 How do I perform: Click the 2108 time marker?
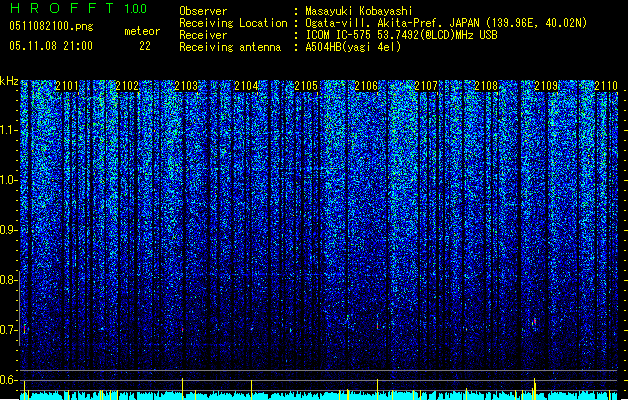(486, 86)
